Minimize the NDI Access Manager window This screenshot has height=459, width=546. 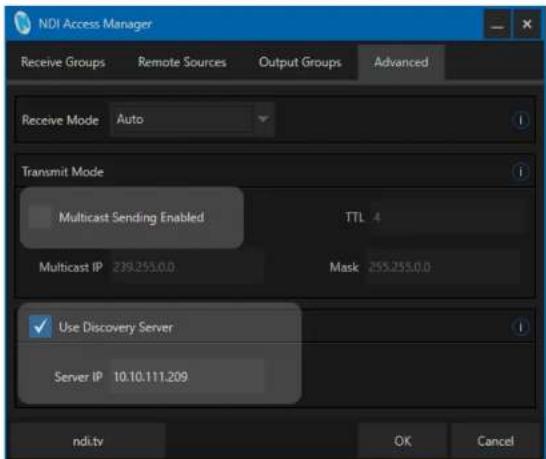497,24
